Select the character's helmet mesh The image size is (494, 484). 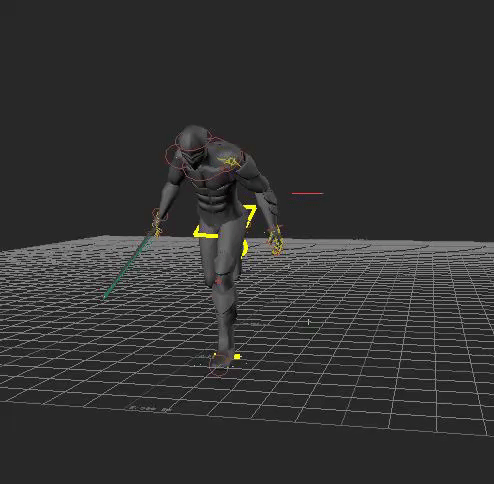193,143
